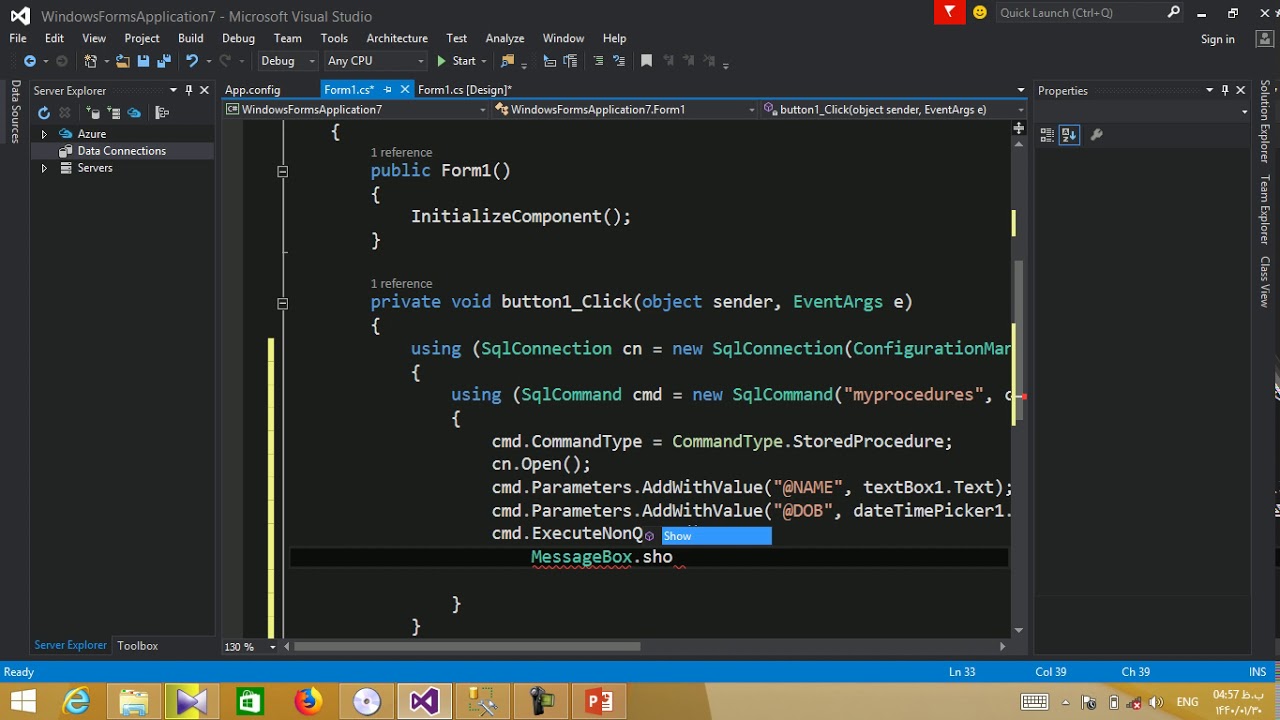The height and width of the screenshot is (720, 1280).
Task: Collapse the button1_Click method block
Action: (x=282, y=302)
